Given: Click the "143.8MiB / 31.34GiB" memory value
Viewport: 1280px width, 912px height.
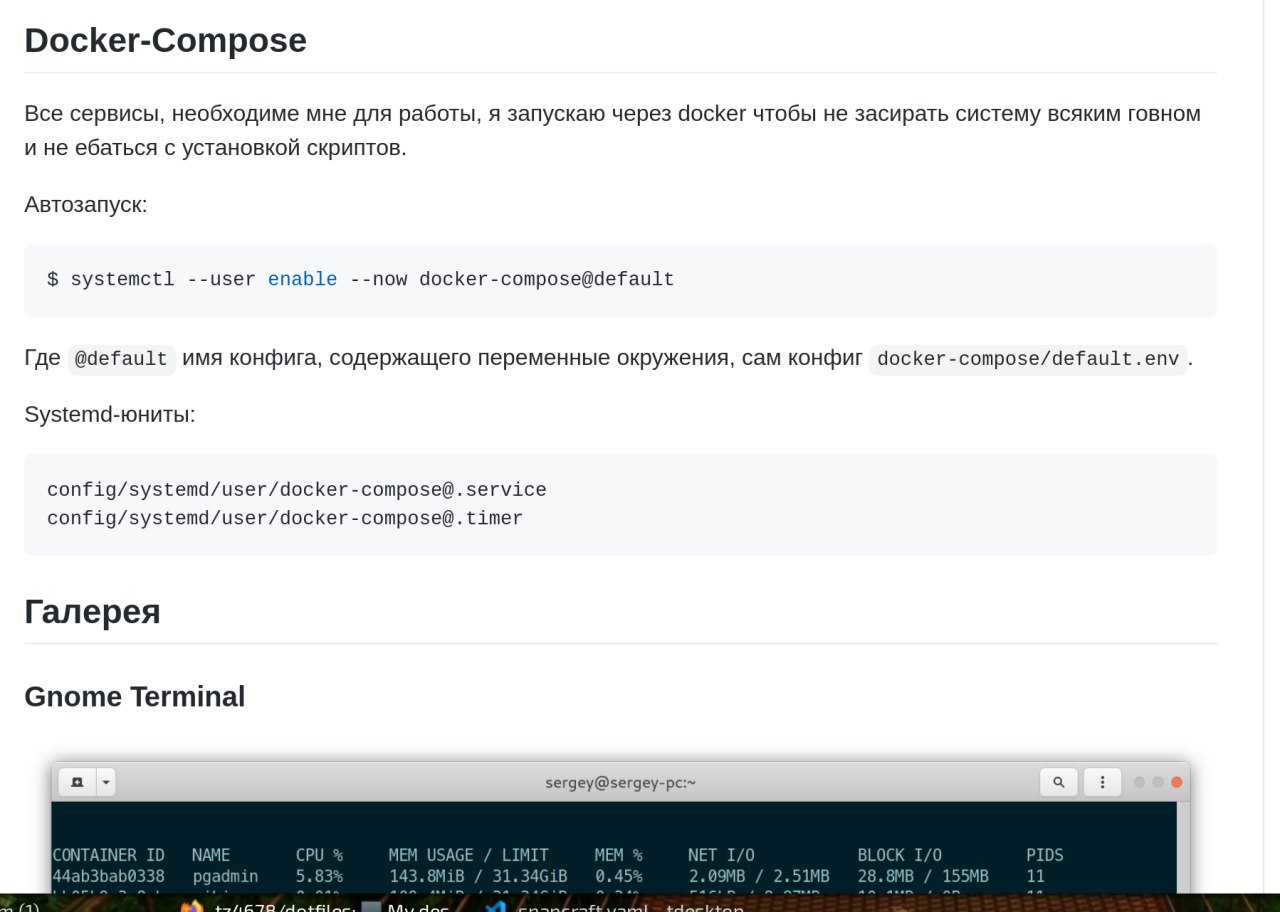Looking at the screenshot, I should [x=478, y=876].
